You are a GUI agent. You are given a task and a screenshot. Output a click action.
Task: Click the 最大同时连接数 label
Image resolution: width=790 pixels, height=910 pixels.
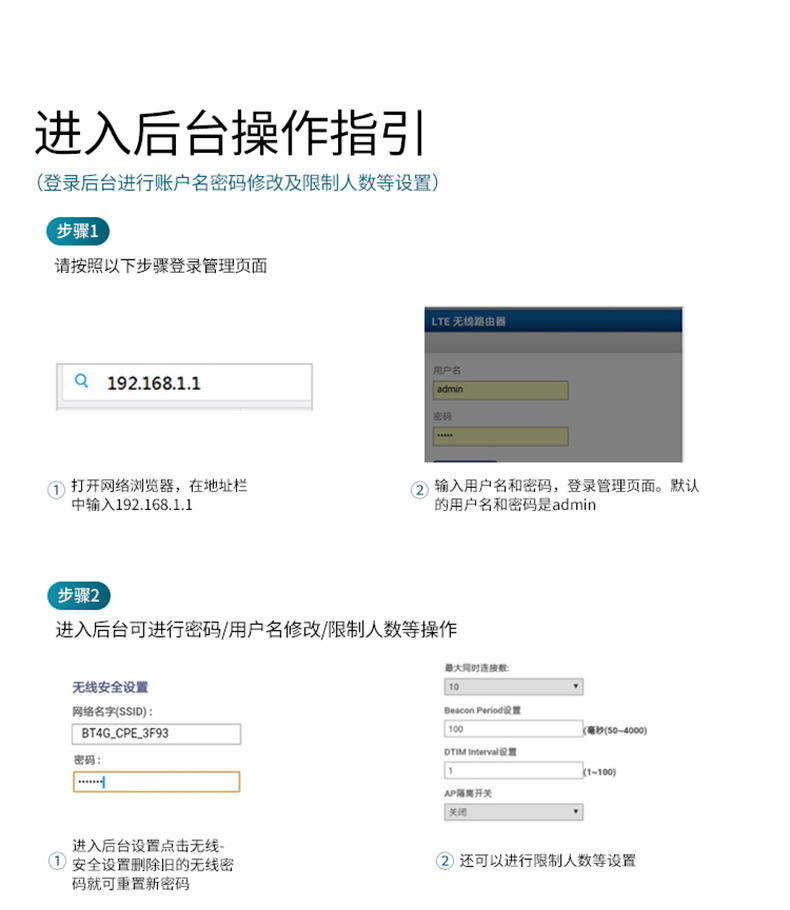tap(477, 668)
